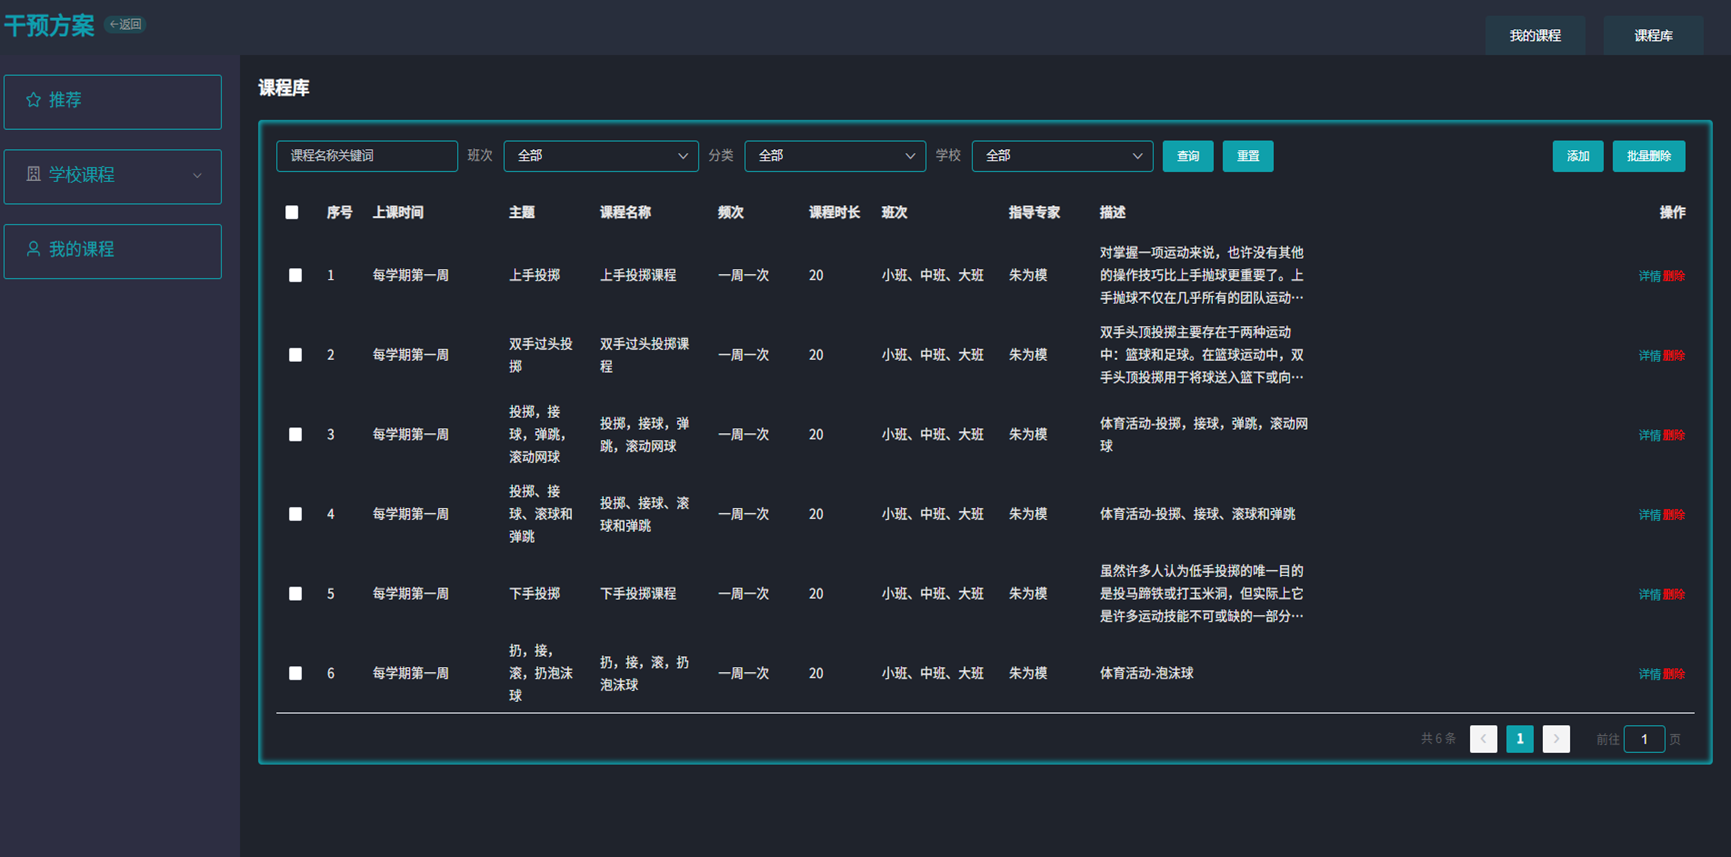This screenshot has height=857, width=1731.
Task: Click the 下手投掷课程 course name cell
Action: coord(638,594)
